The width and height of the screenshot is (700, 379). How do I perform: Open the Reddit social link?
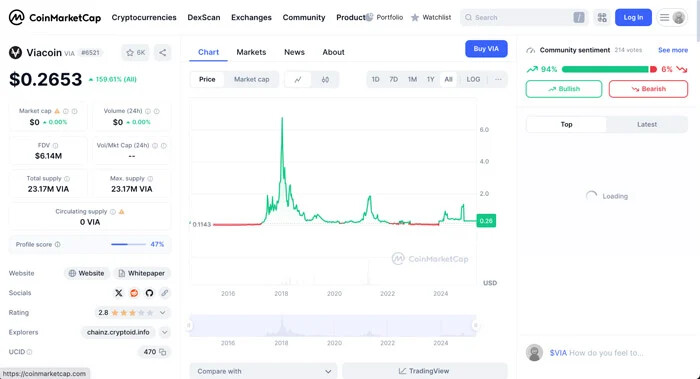[x=134, y=293]
